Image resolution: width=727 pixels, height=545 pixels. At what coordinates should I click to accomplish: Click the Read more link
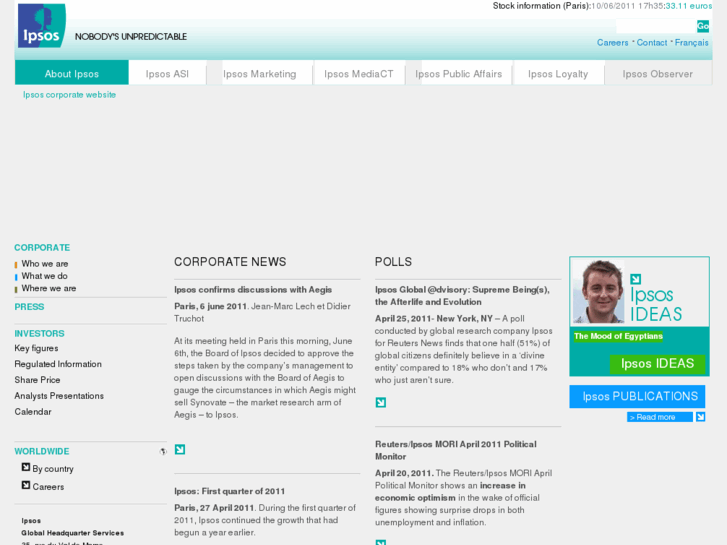[659, 417]
